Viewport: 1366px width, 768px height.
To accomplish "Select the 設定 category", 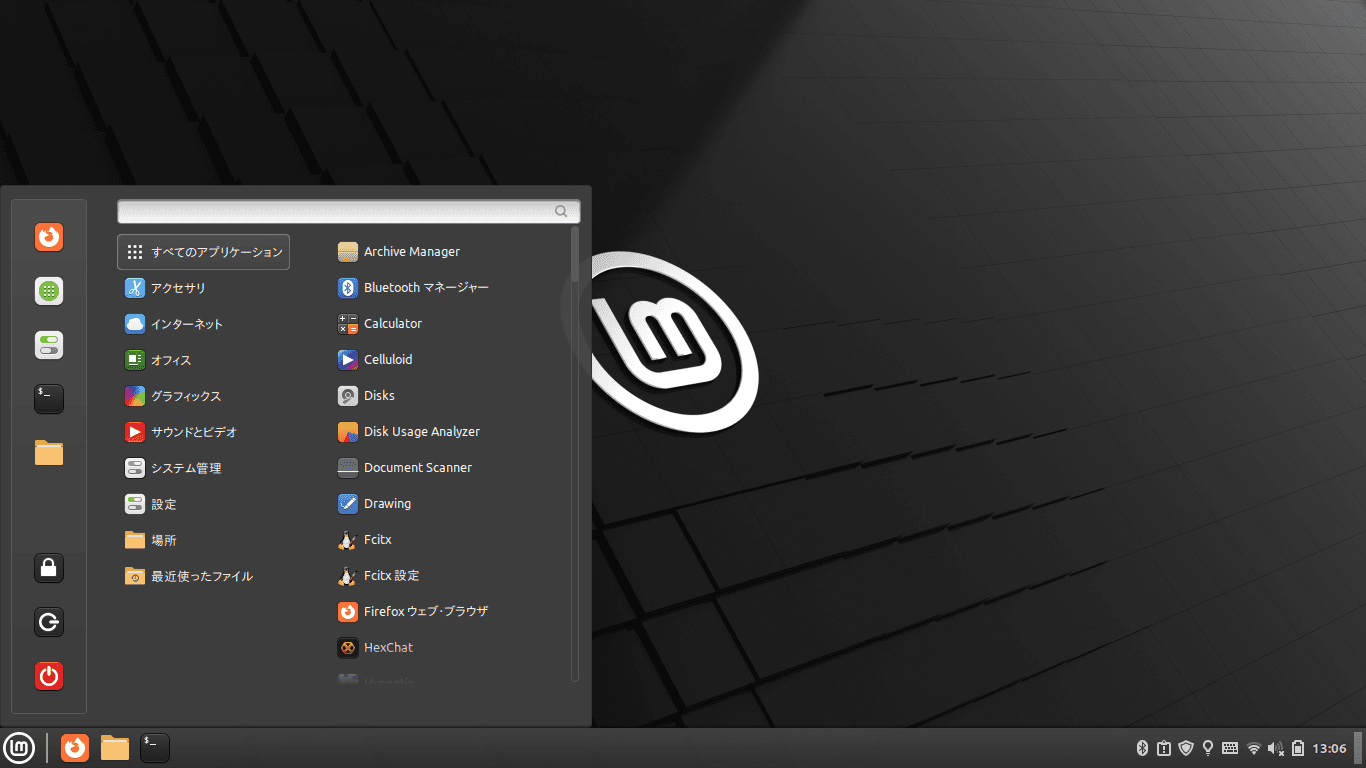I will (203, 504).
